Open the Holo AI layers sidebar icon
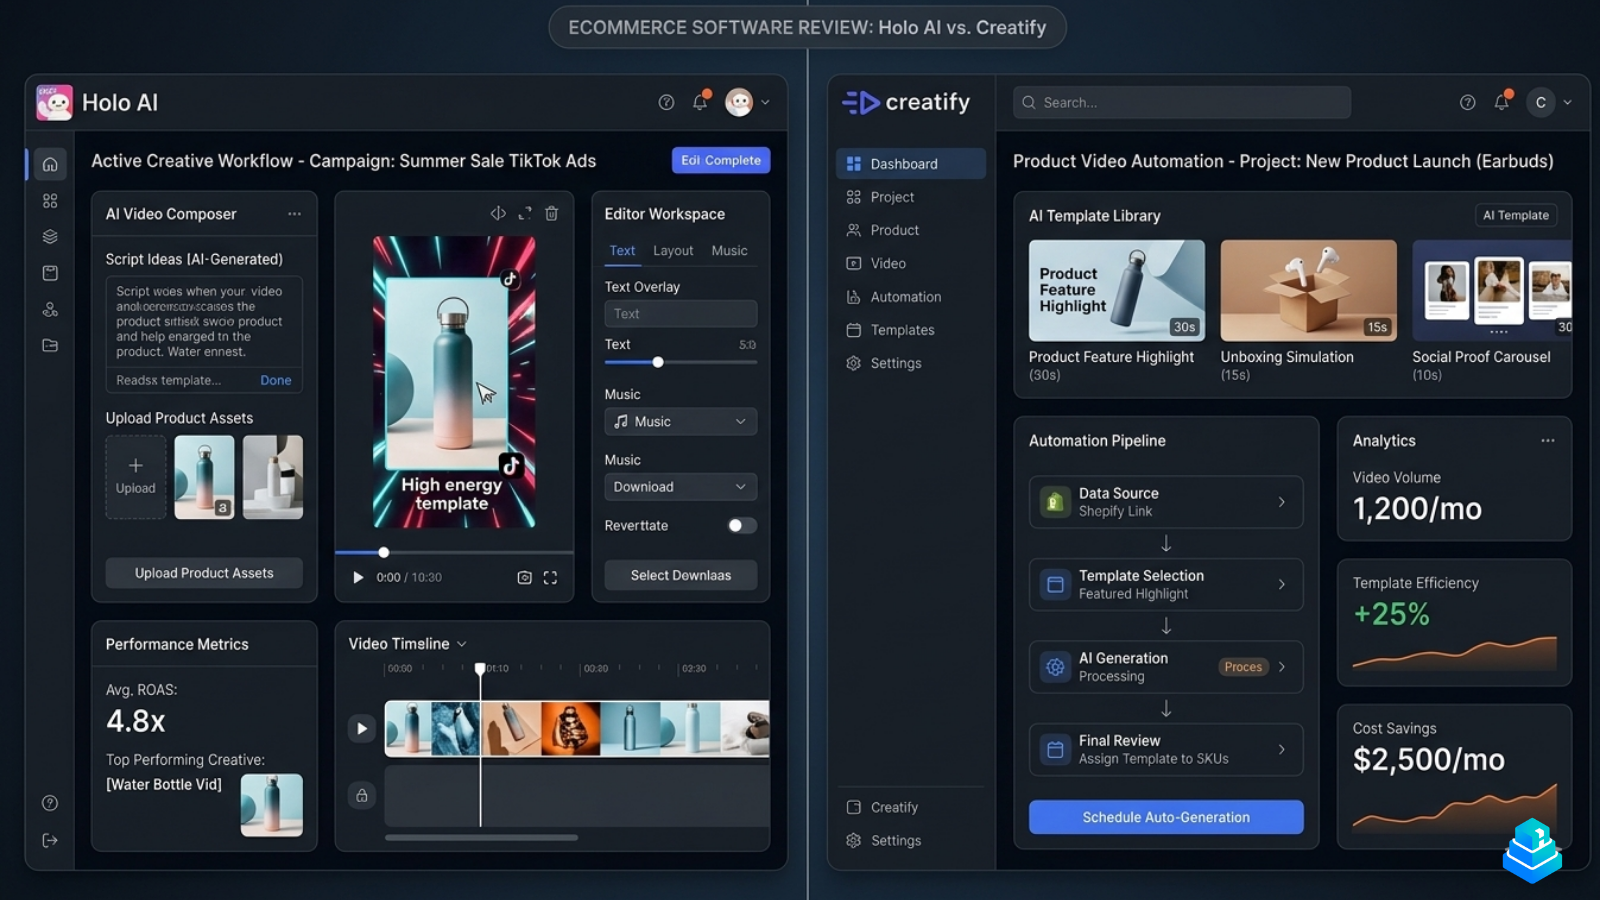Screen dimensions: 1600x900 coord(50,237)
